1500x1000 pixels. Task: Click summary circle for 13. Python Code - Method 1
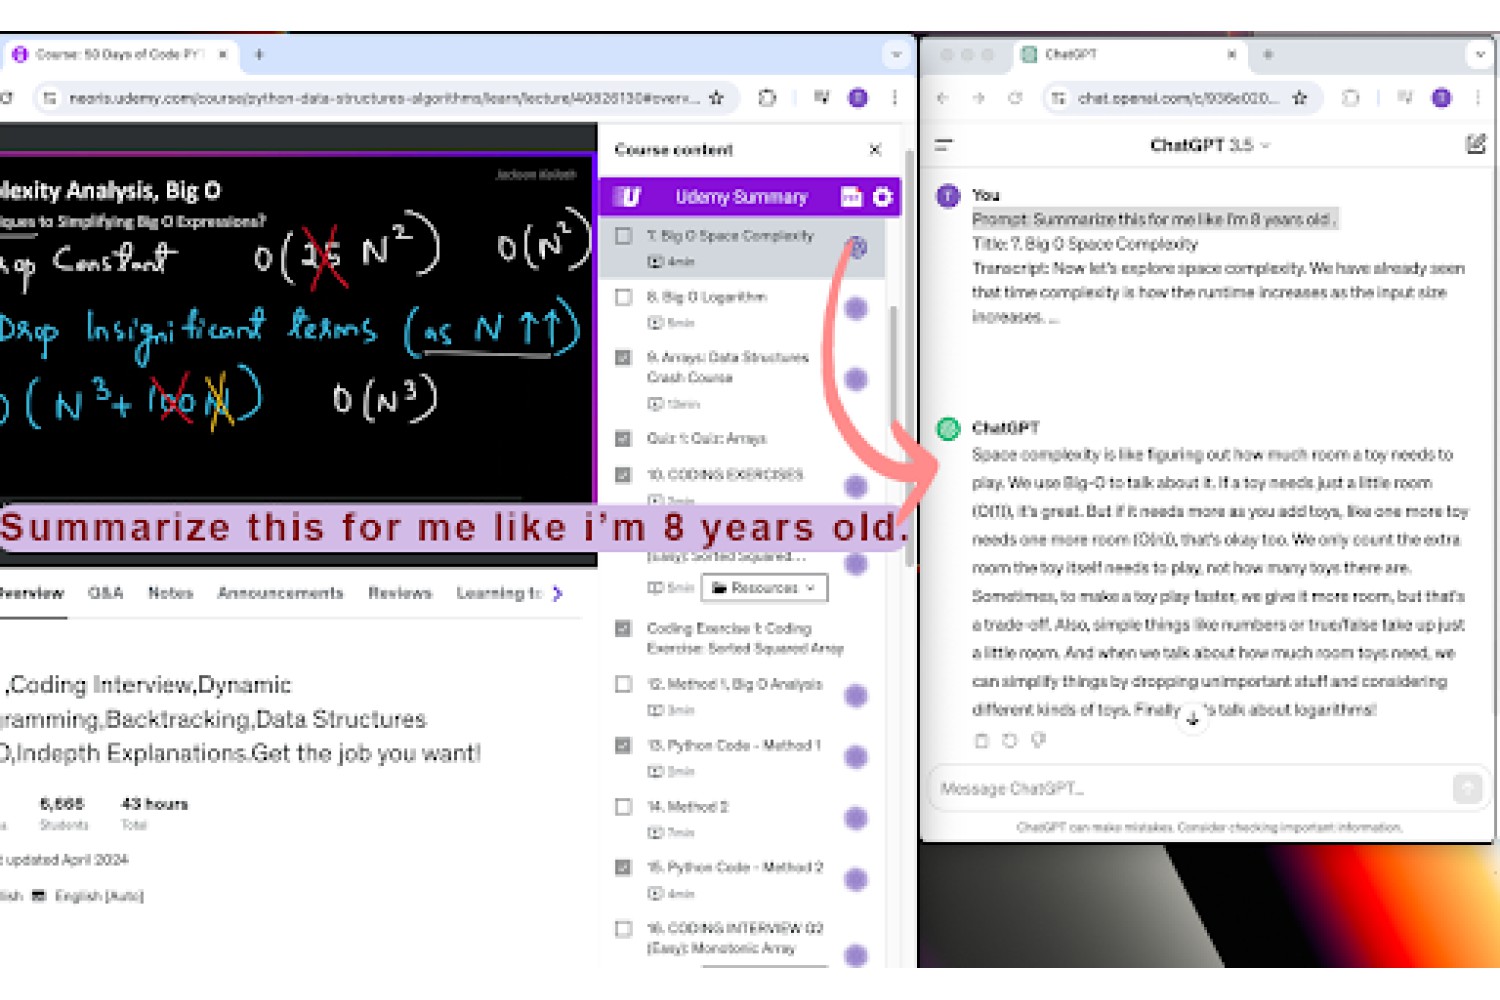[856, 757]
